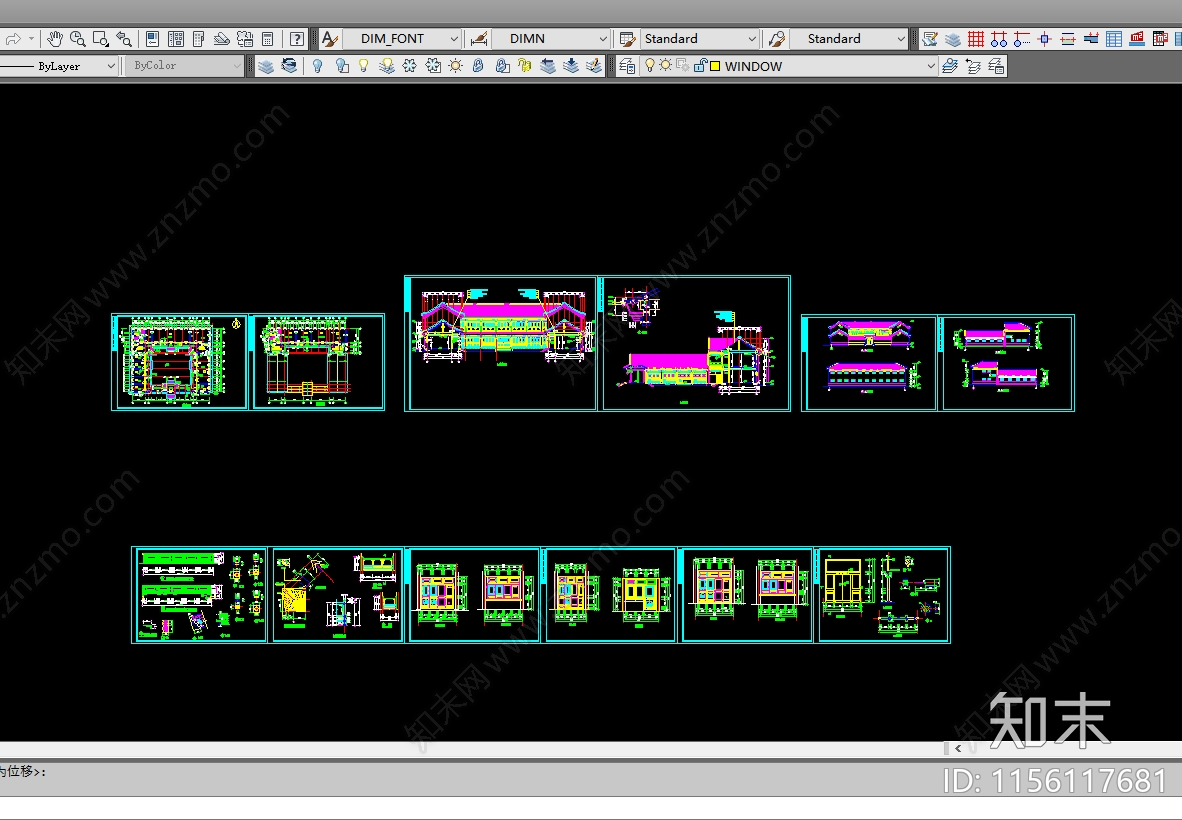
Task: Activate the Zoom Realtime tool
Action: (x=78, y=38)
